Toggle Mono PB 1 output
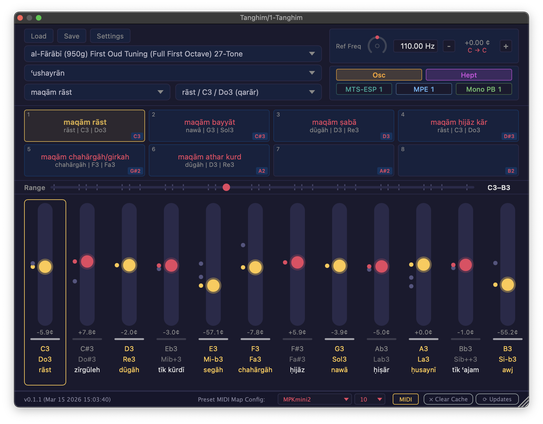543x424 pixels. (484, 89)
